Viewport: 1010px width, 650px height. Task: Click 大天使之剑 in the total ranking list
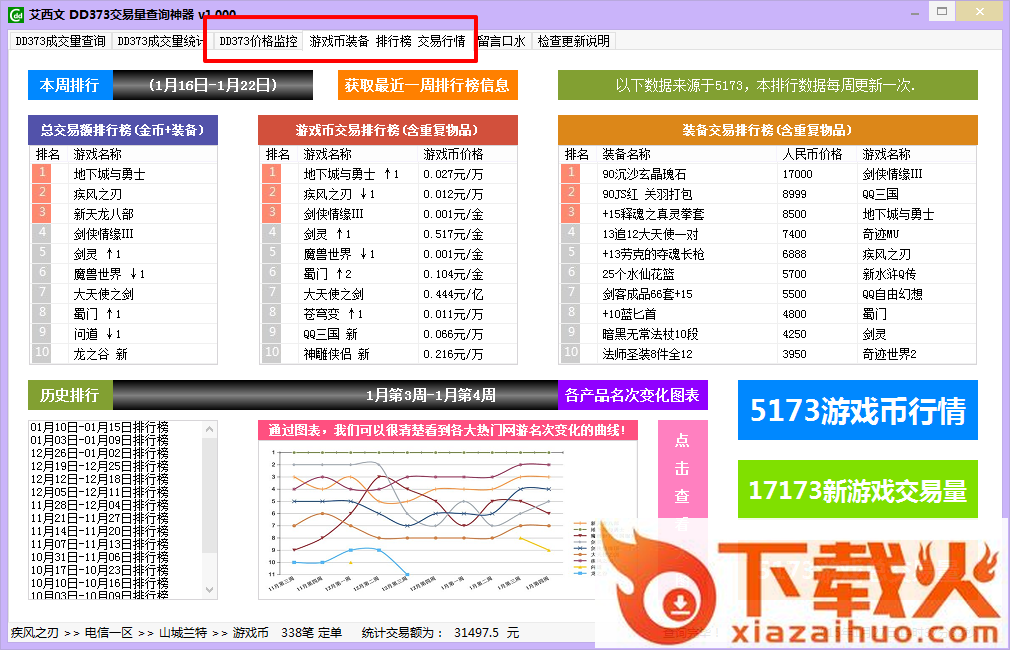click(104, 294)
